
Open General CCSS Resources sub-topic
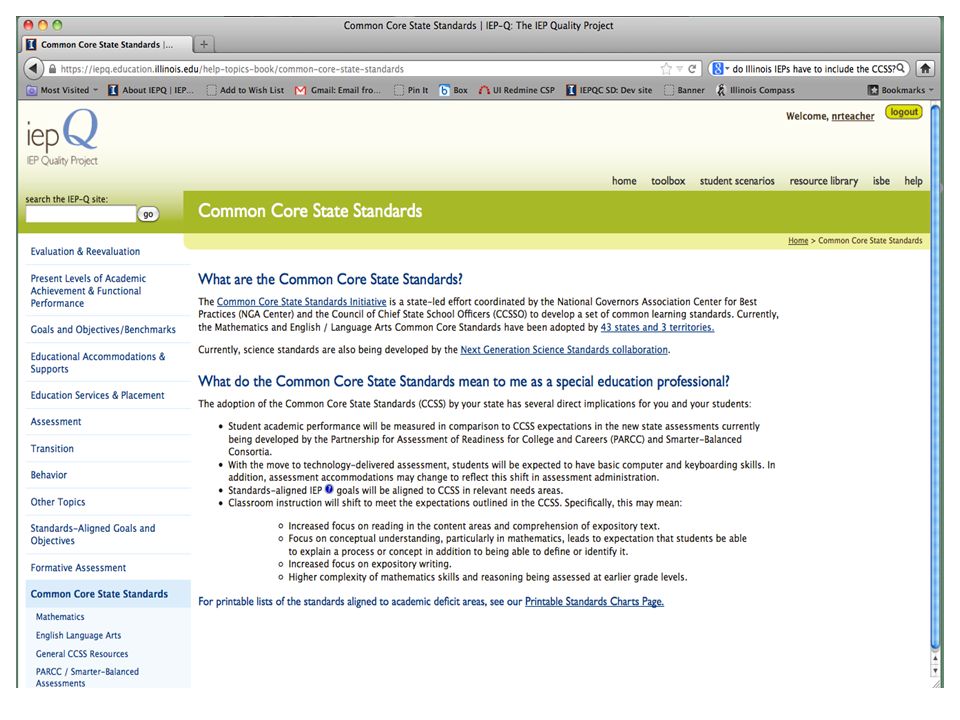81,653
